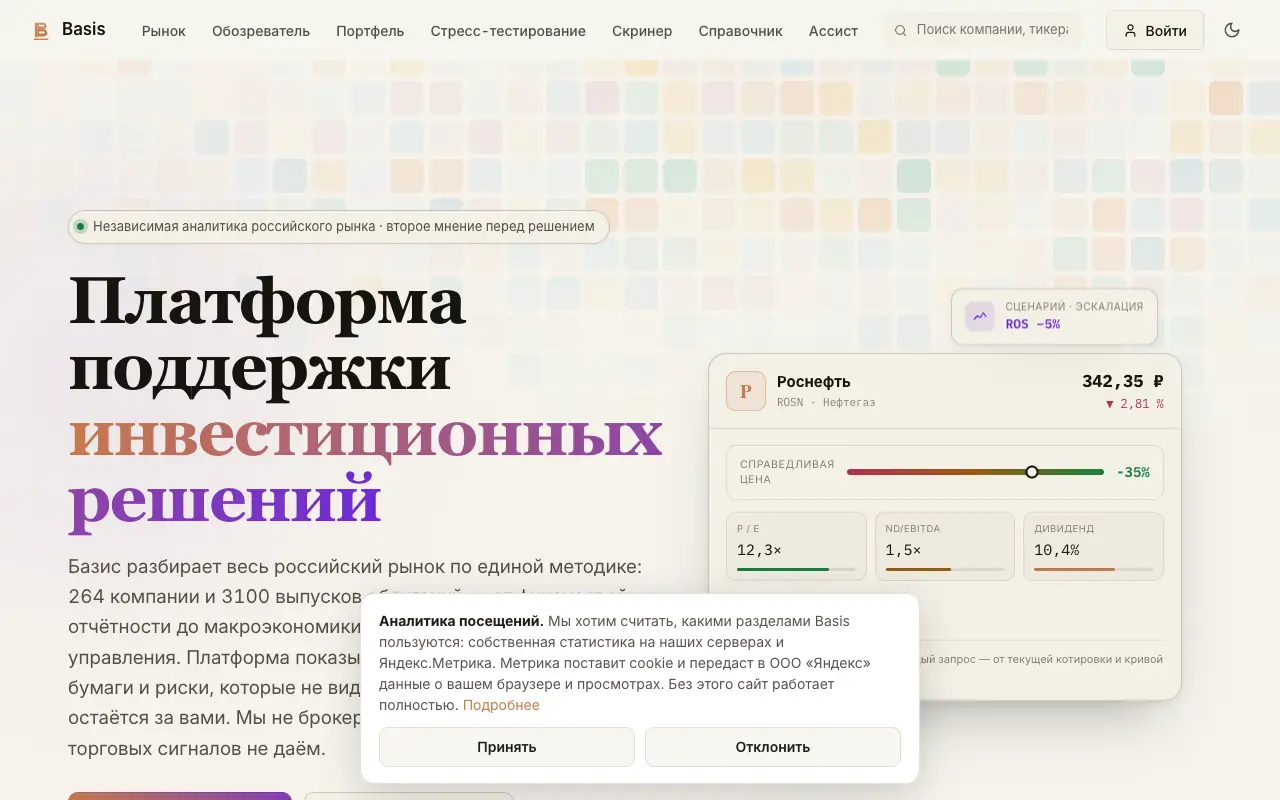Click the P / E metric card

click(796, 546)
